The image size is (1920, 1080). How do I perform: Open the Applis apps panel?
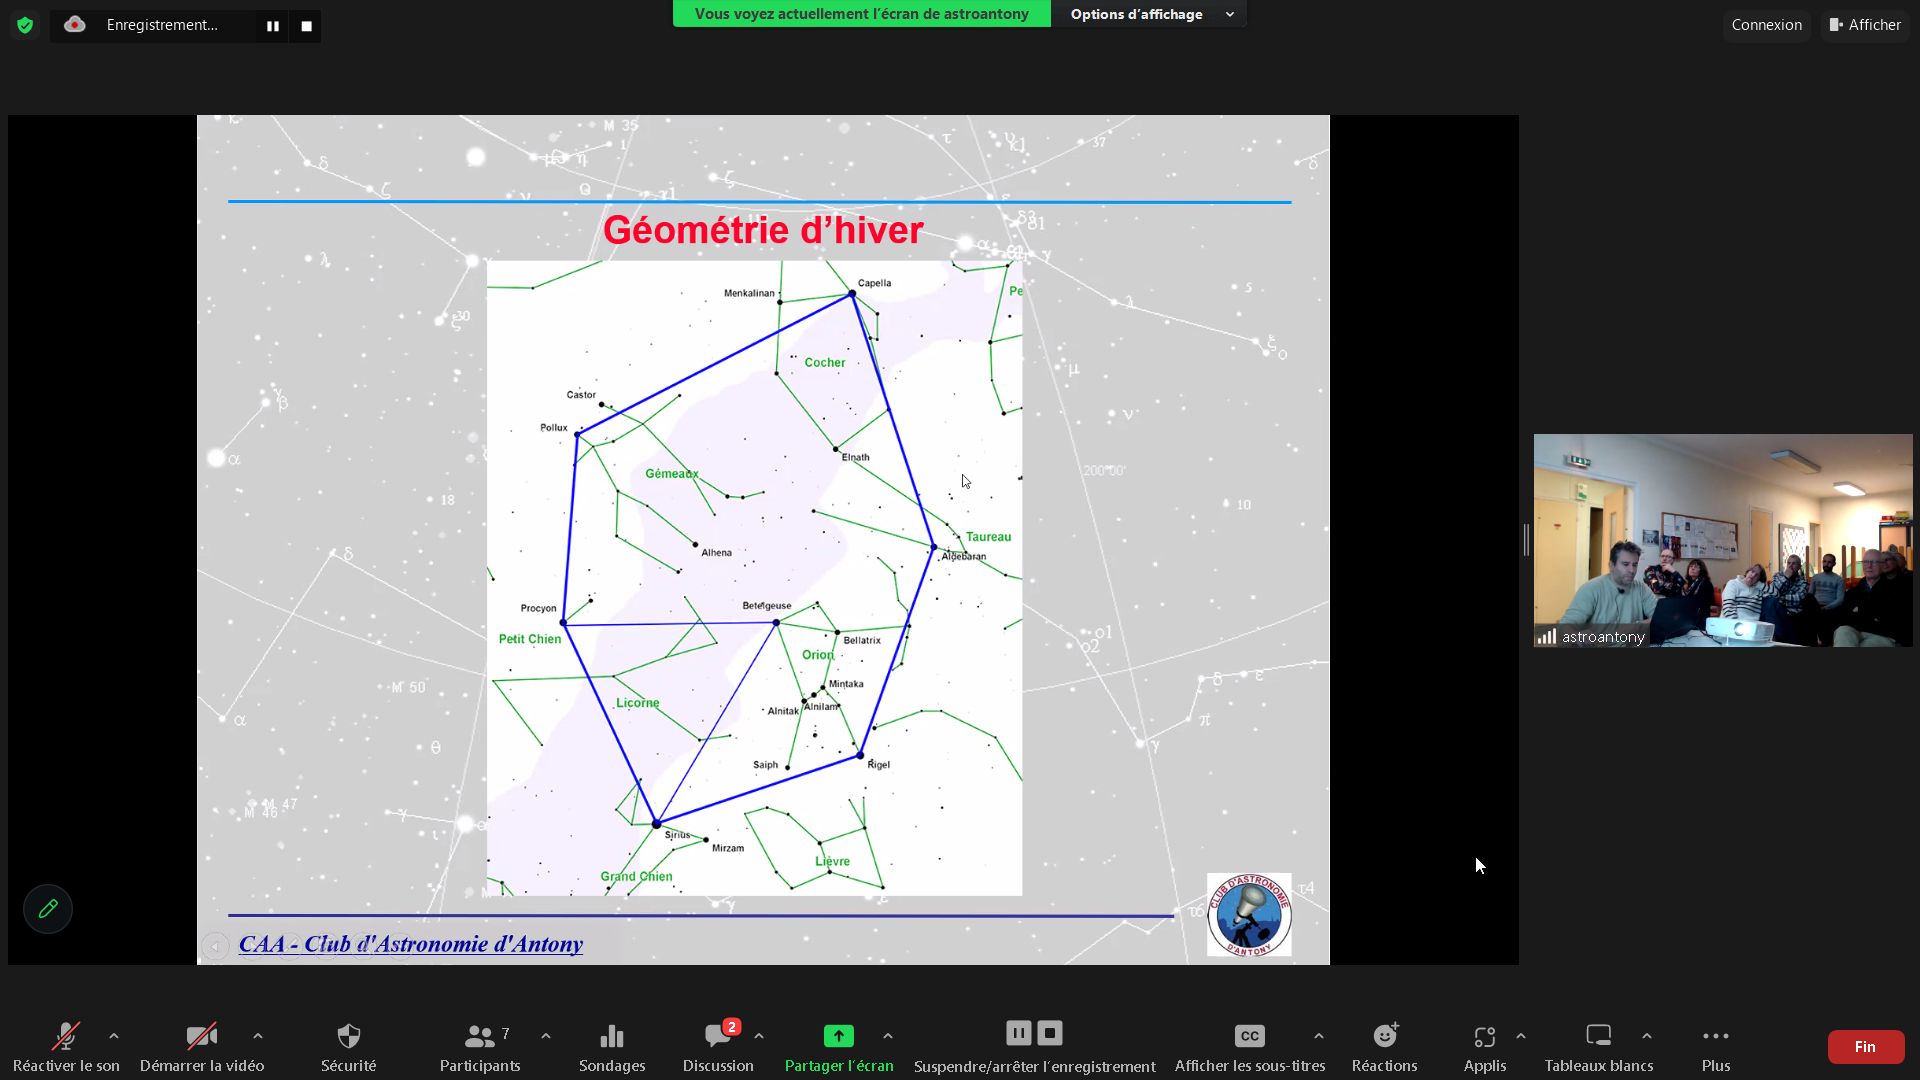pyautogui.click(x=1485, y=1047)
